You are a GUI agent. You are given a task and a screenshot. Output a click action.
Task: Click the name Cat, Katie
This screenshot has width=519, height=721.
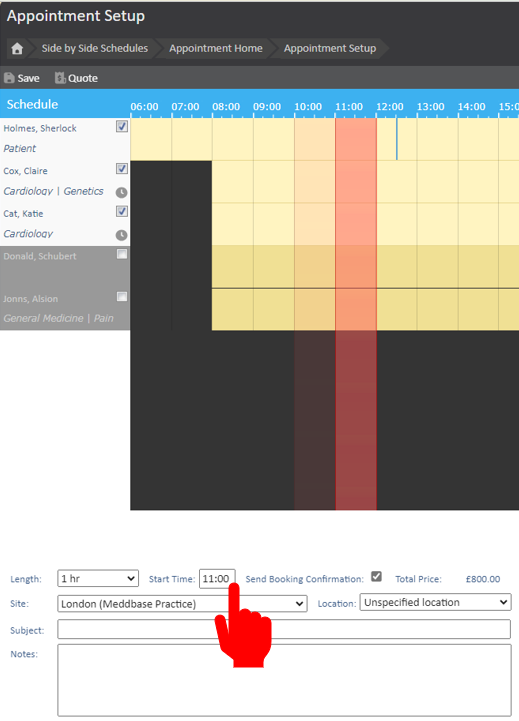click(23, 214)
